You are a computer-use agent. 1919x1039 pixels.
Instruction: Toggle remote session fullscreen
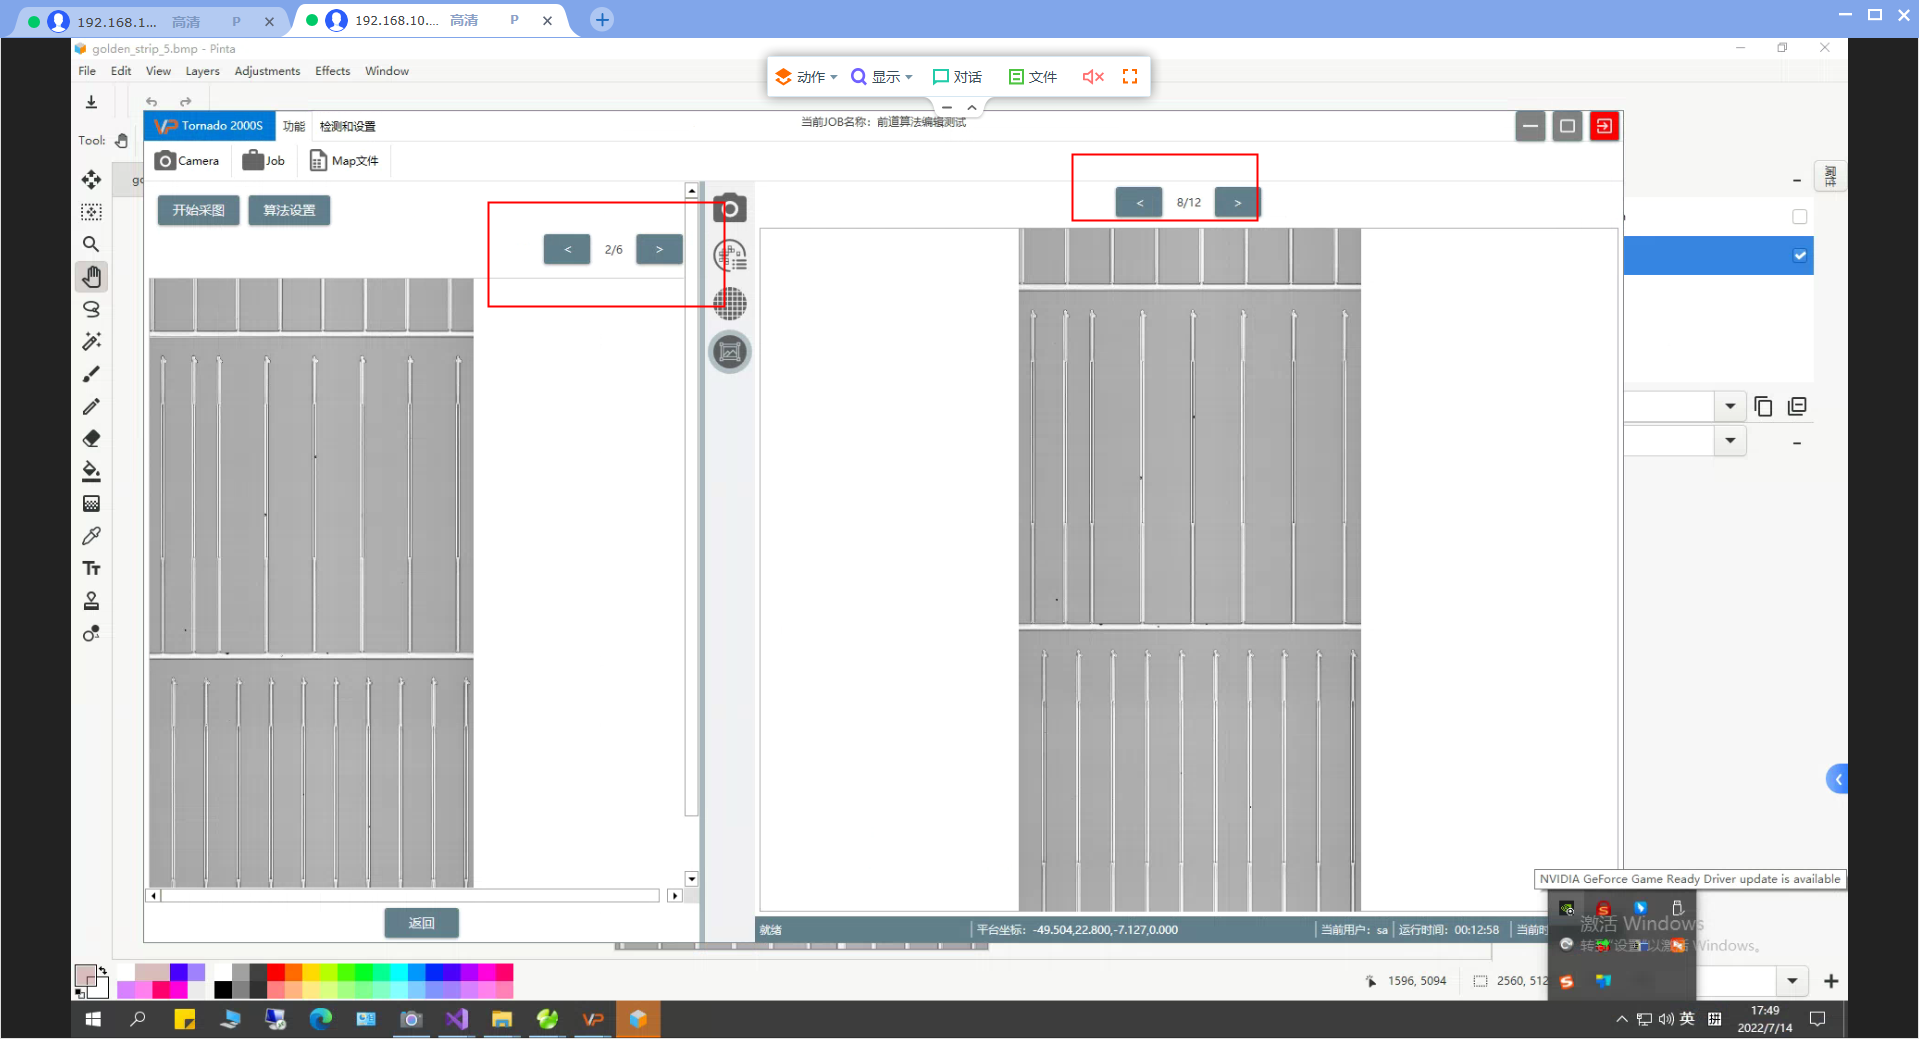1130,77
